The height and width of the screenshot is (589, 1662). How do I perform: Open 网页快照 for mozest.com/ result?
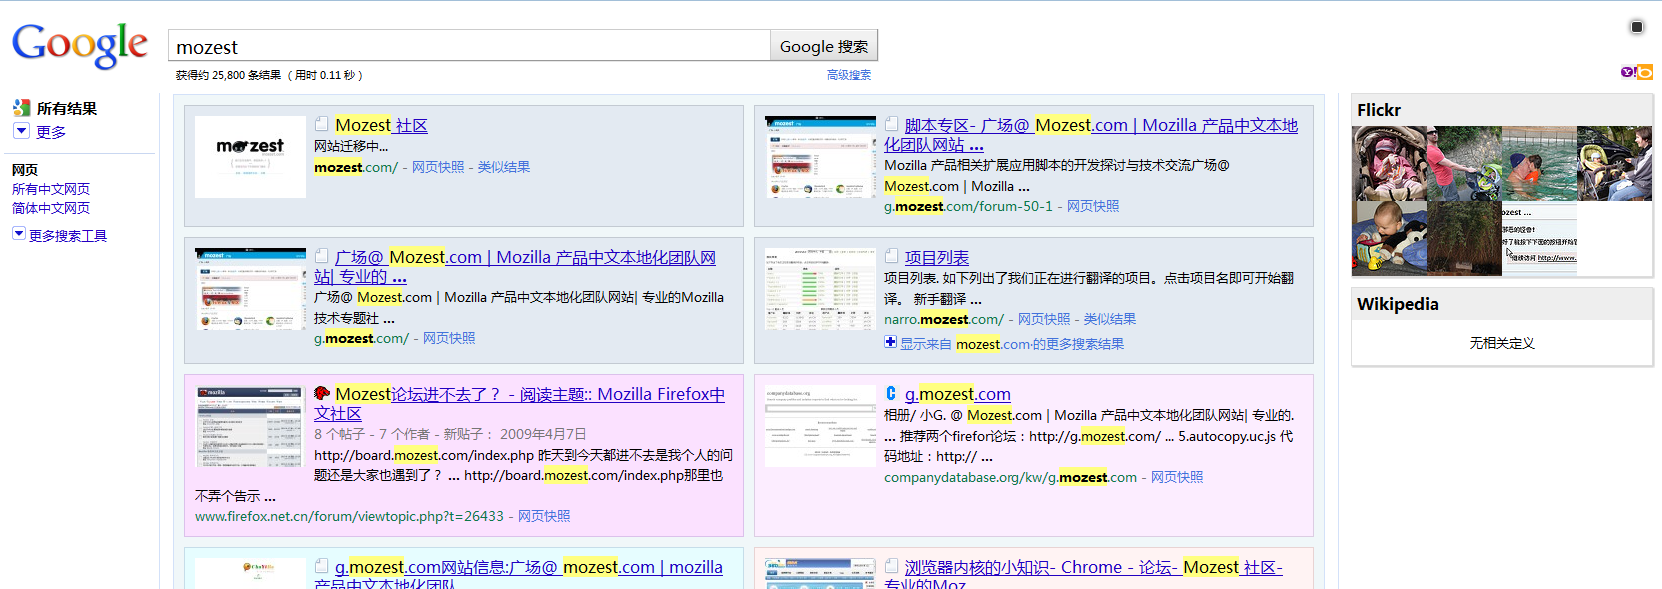(x=438, y=167)
